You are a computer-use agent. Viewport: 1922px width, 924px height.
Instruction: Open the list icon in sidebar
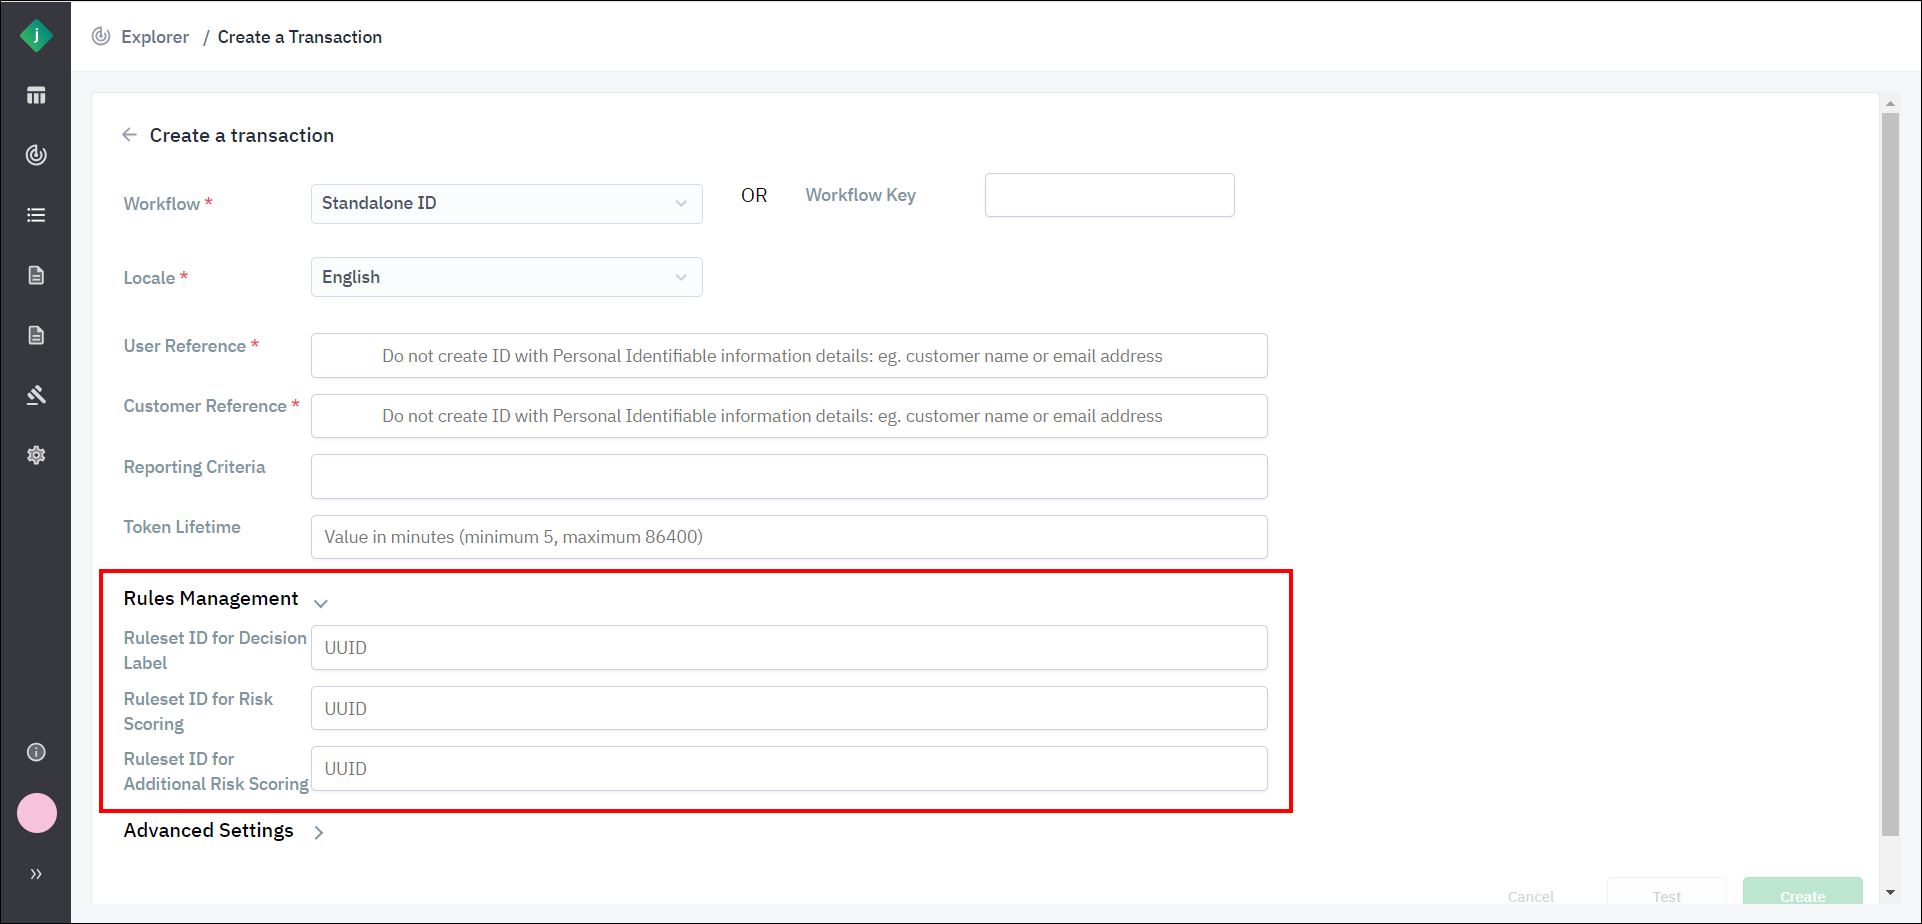tap(36, 215)
